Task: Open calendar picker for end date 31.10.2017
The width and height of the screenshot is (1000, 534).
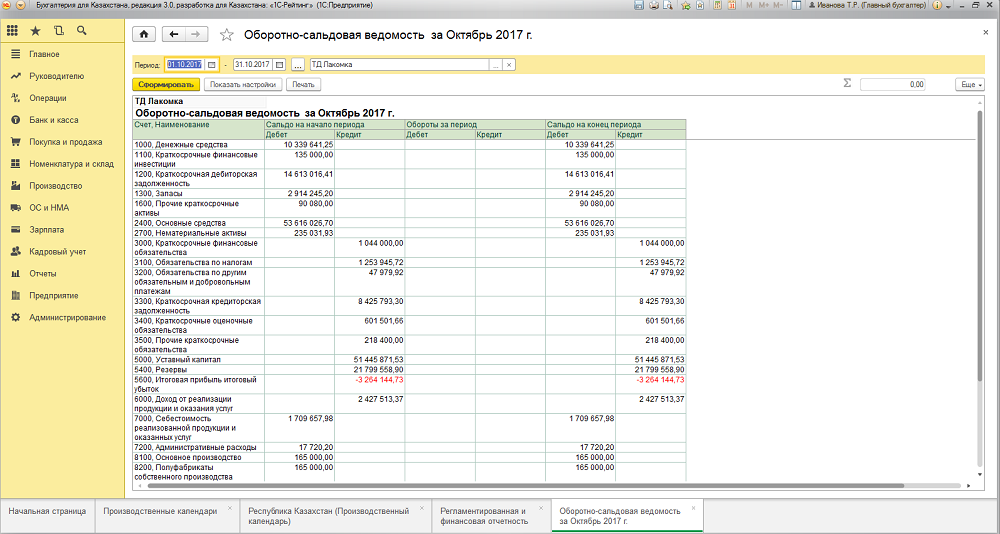Action: click(280, 64)
